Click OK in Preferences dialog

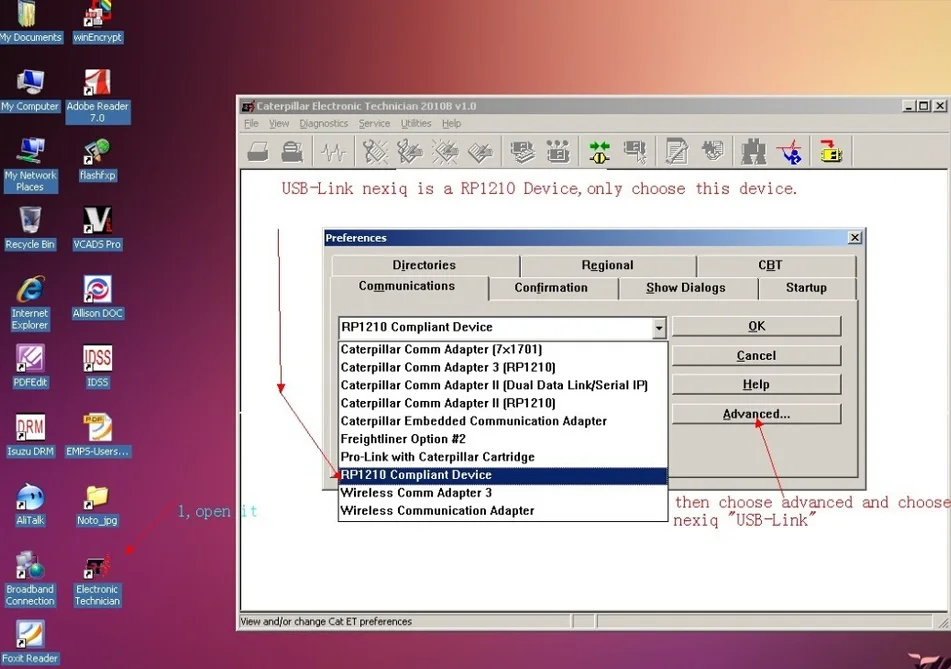click(x=756, y=326)
